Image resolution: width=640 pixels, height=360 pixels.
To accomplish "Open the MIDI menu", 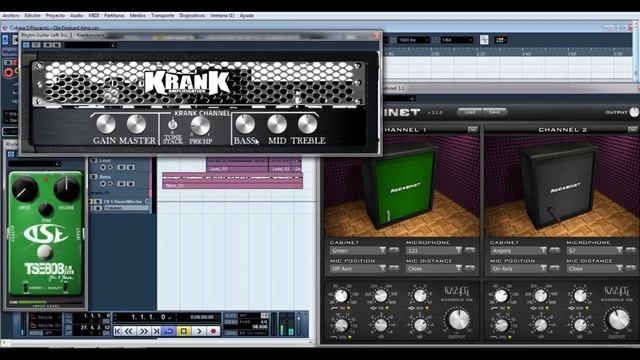I will pos(94,16).
